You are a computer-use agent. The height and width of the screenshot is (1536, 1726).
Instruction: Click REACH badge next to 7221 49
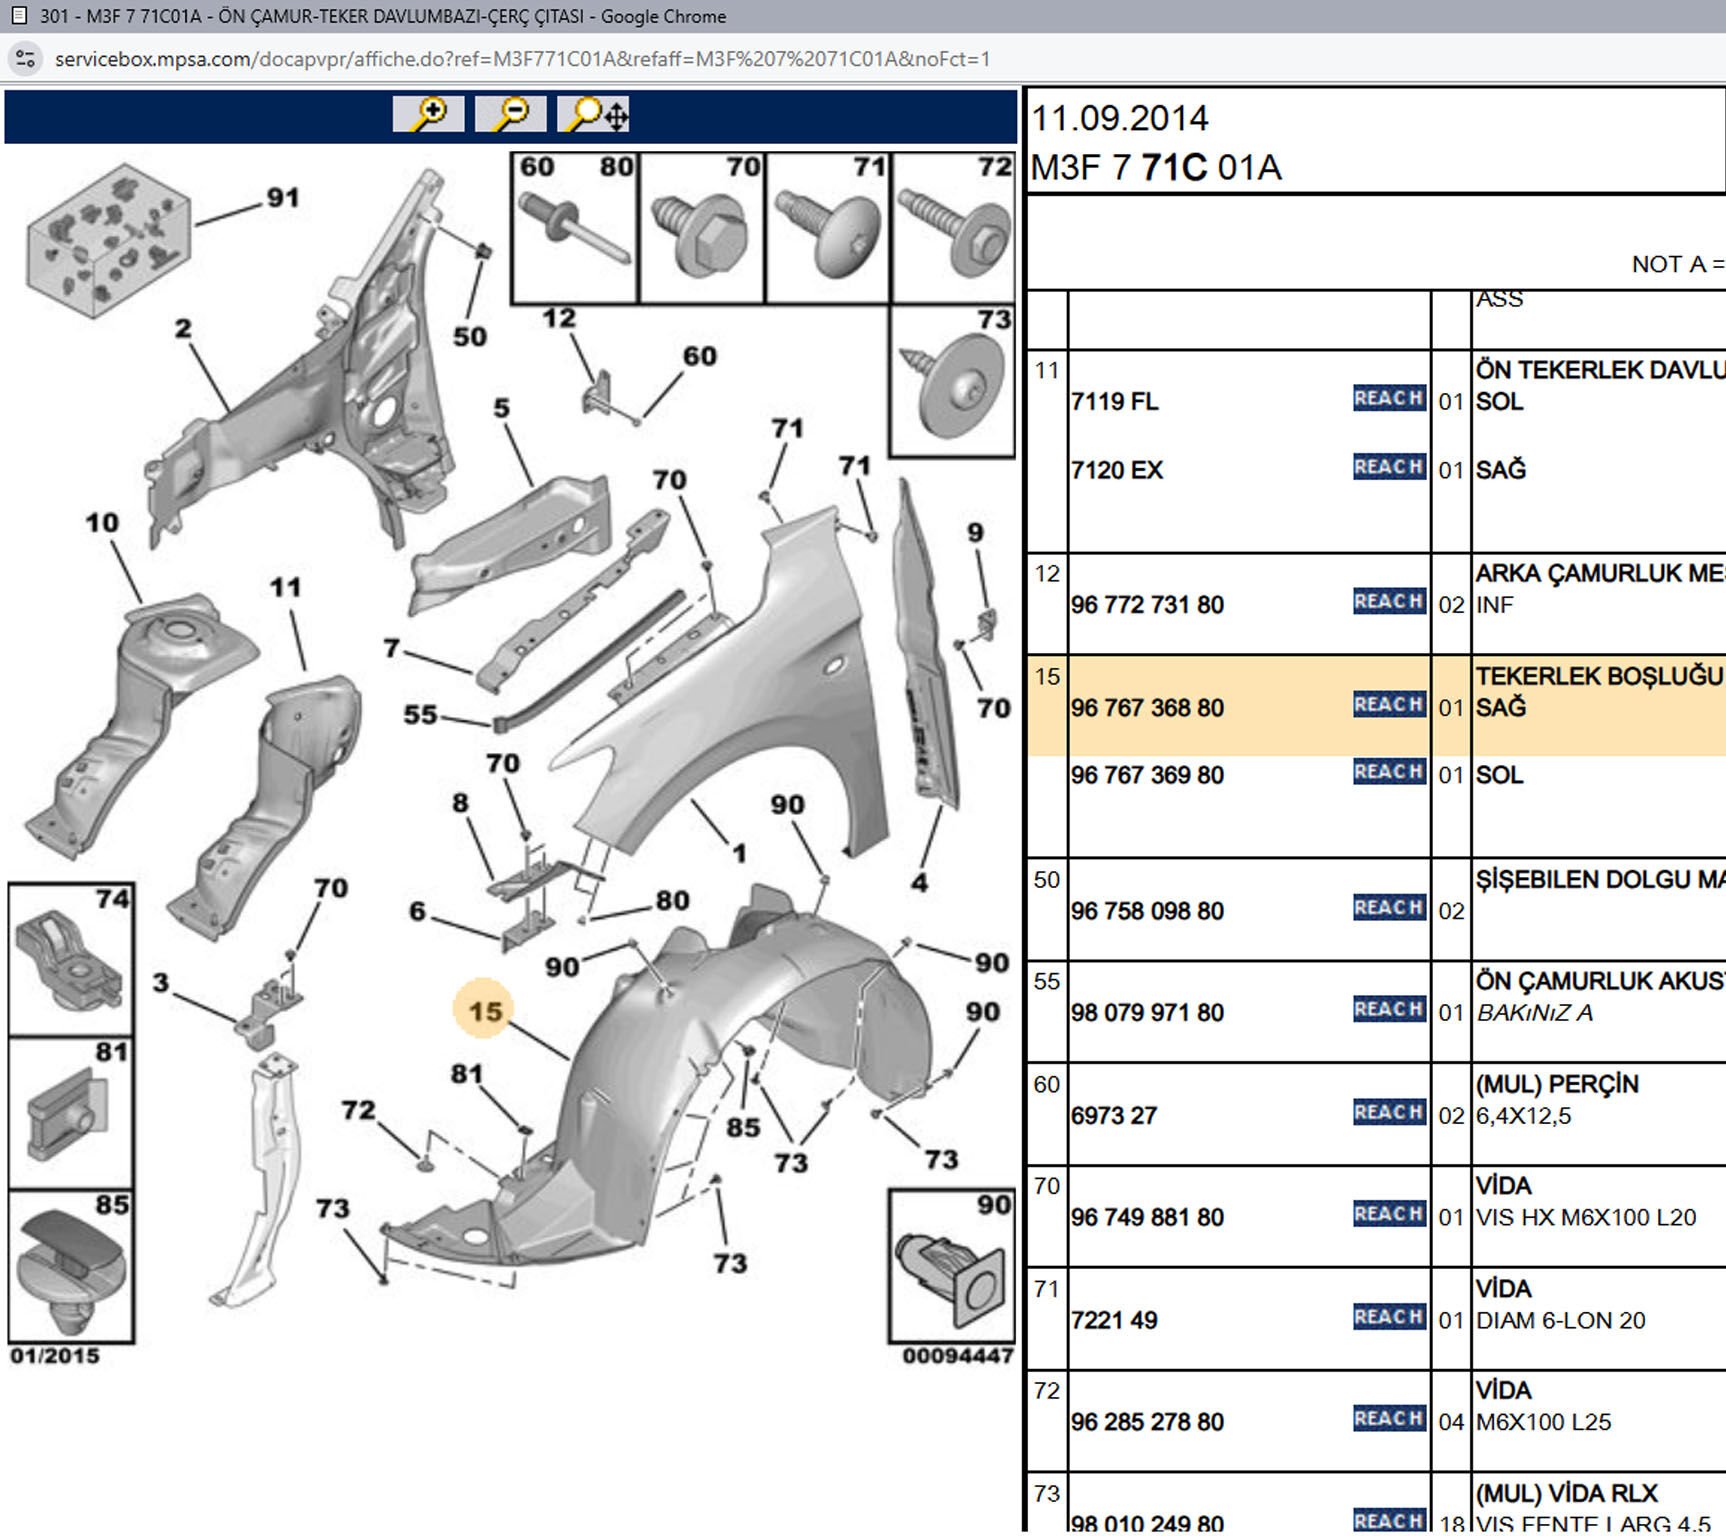1388,1317
